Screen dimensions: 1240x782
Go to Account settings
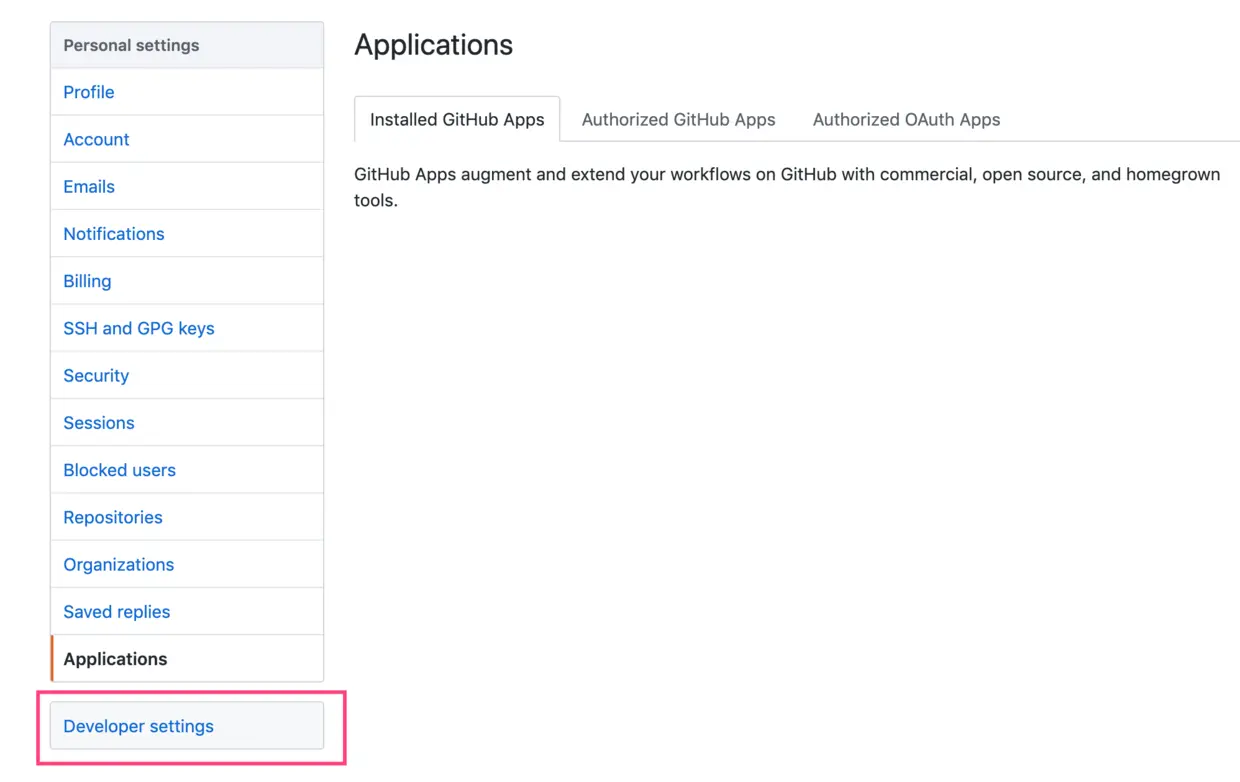coord(96,139)
